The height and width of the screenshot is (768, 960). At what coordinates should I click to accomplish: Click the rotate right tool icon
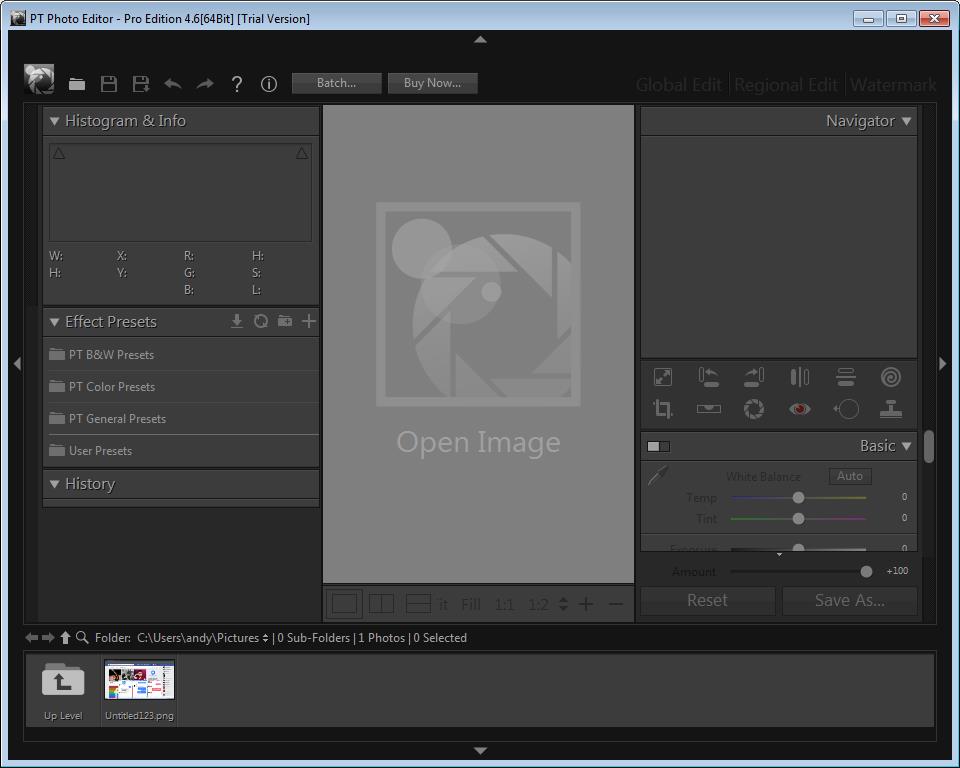pyautogui.click(x=754, y=377)
